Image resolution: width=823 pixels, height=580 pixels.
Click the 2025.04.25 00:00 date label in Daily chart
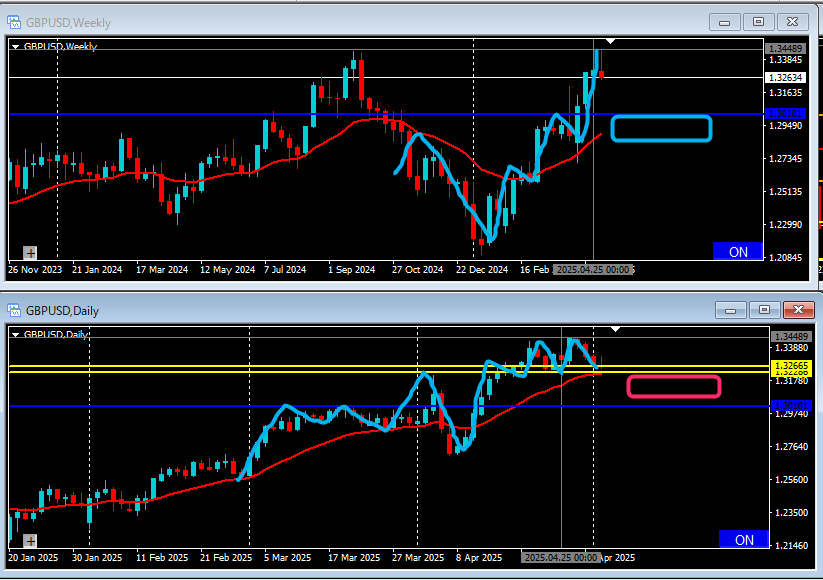[561, 557]
